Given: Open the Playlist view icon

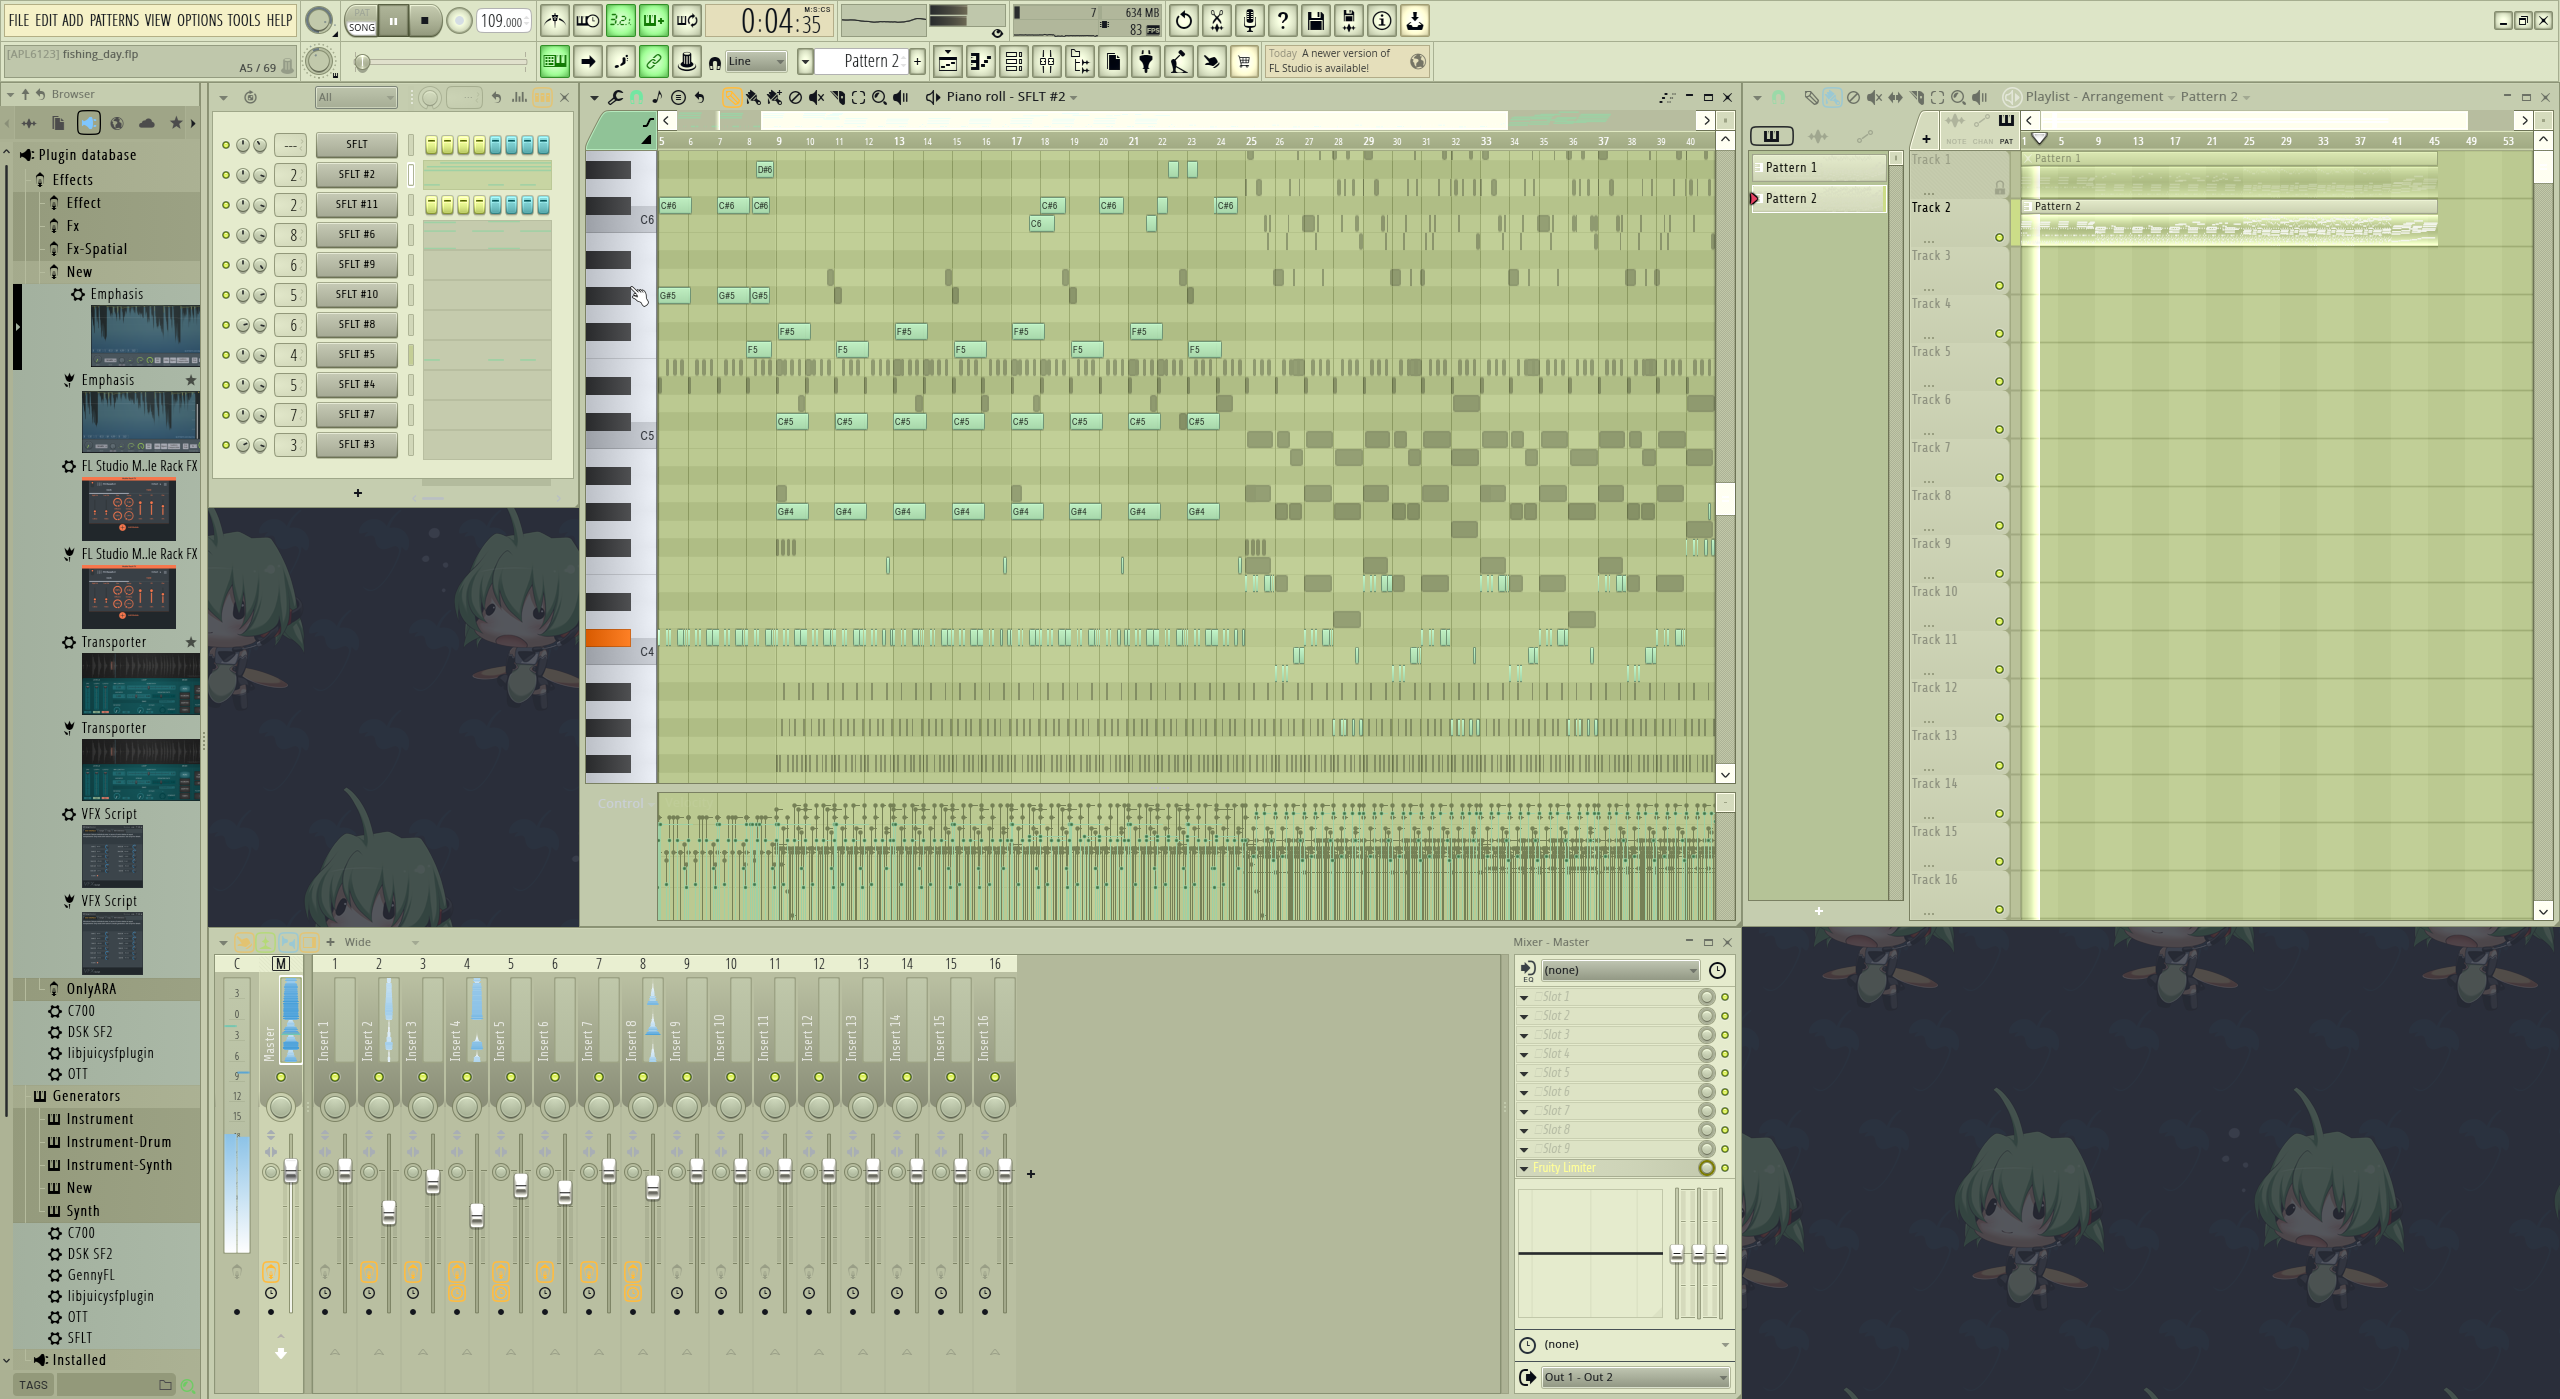Looking at the screenshot, I should 947,62.
